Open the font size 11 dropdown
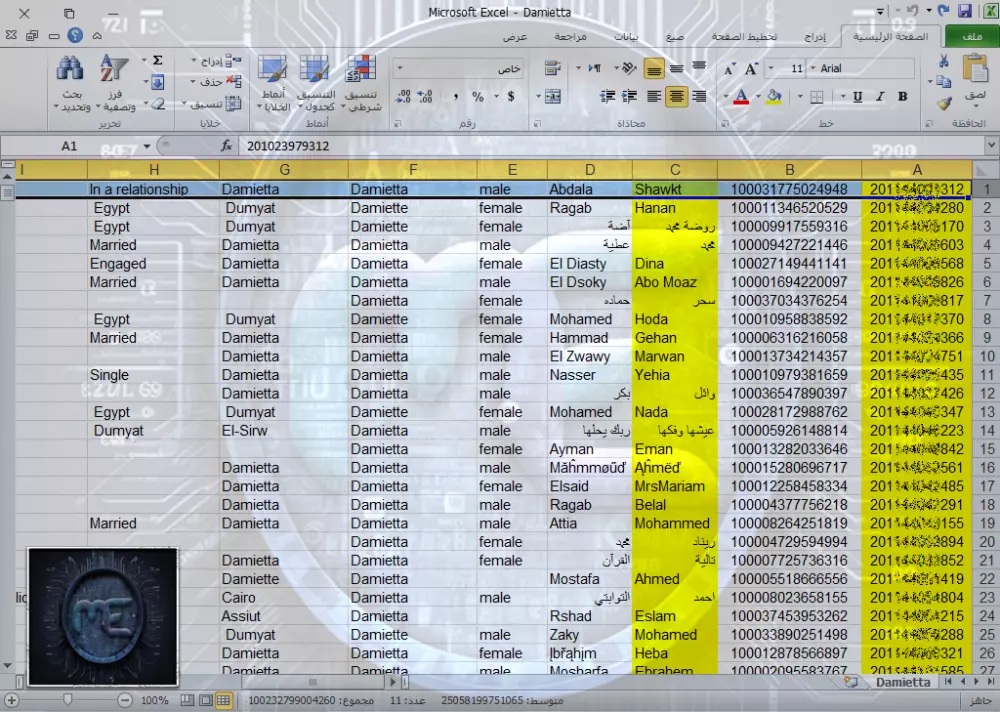 (771, 68)
